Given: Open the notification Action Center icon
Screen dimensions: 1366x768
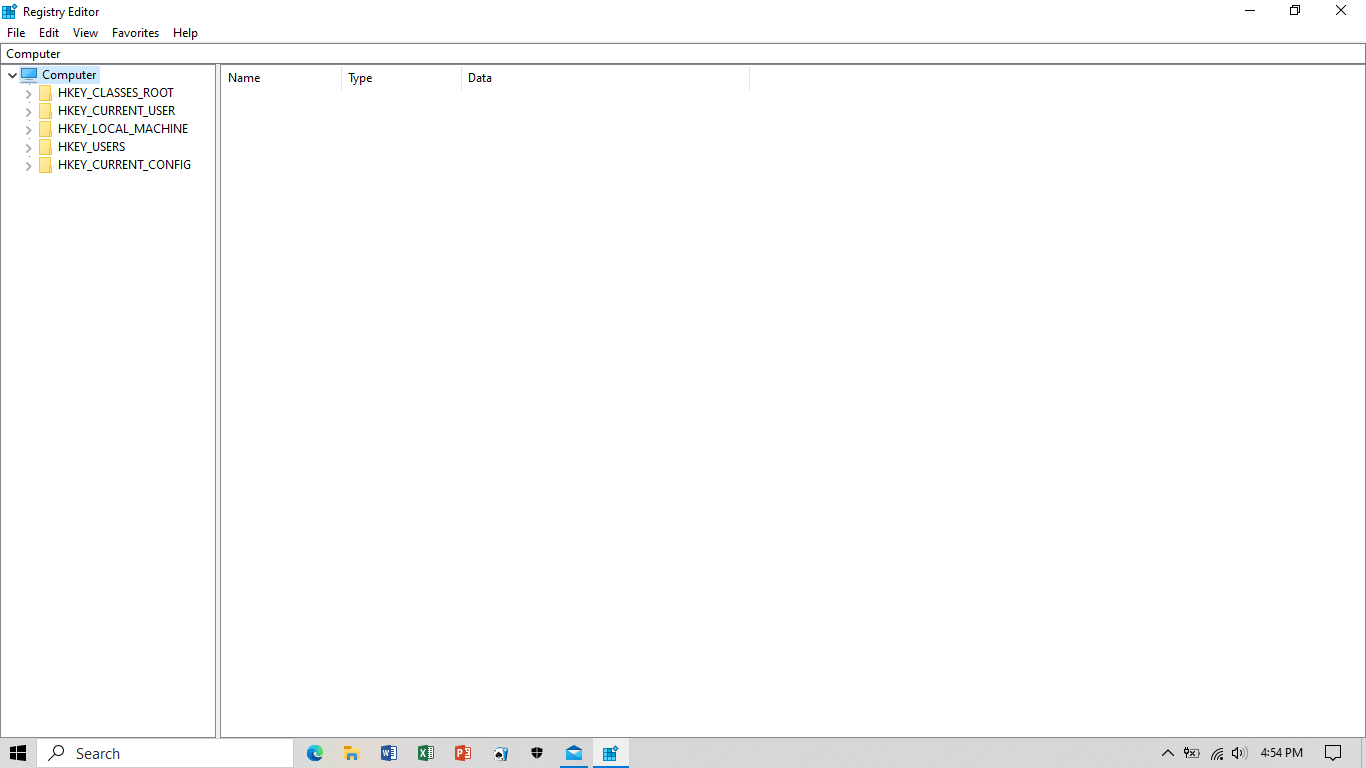Looking at the screenshot, I should click(1333, 753).
